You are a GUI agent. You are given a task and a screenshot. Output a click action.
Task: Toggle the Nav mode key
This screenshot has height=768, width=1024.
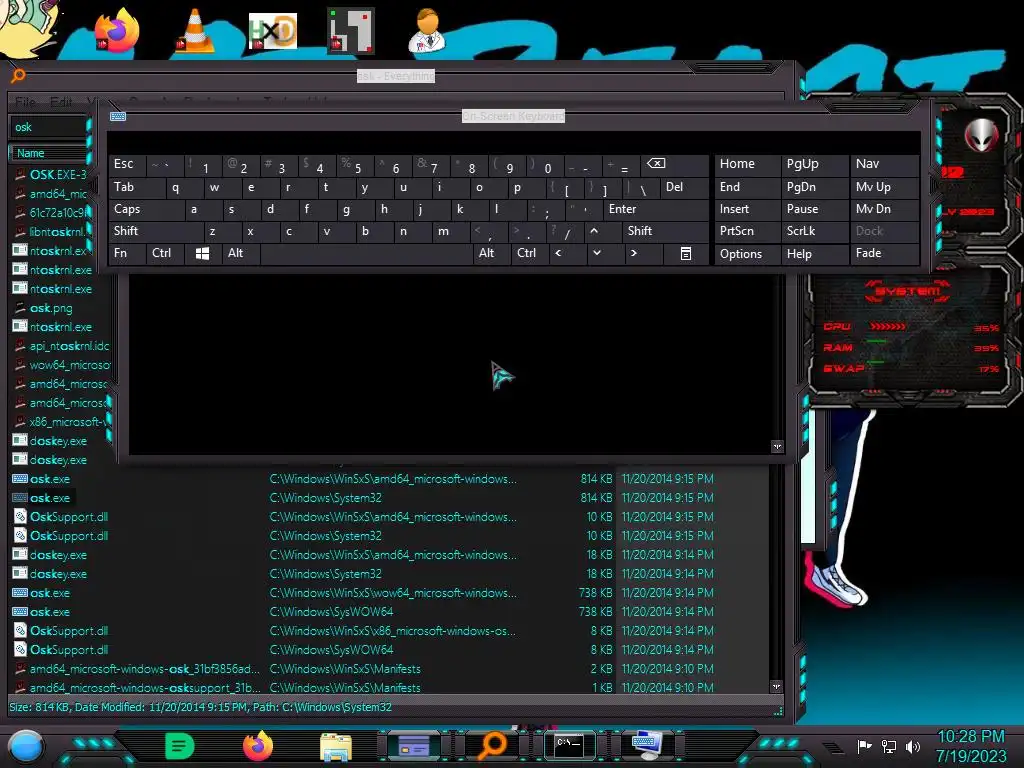pos(884,164)
